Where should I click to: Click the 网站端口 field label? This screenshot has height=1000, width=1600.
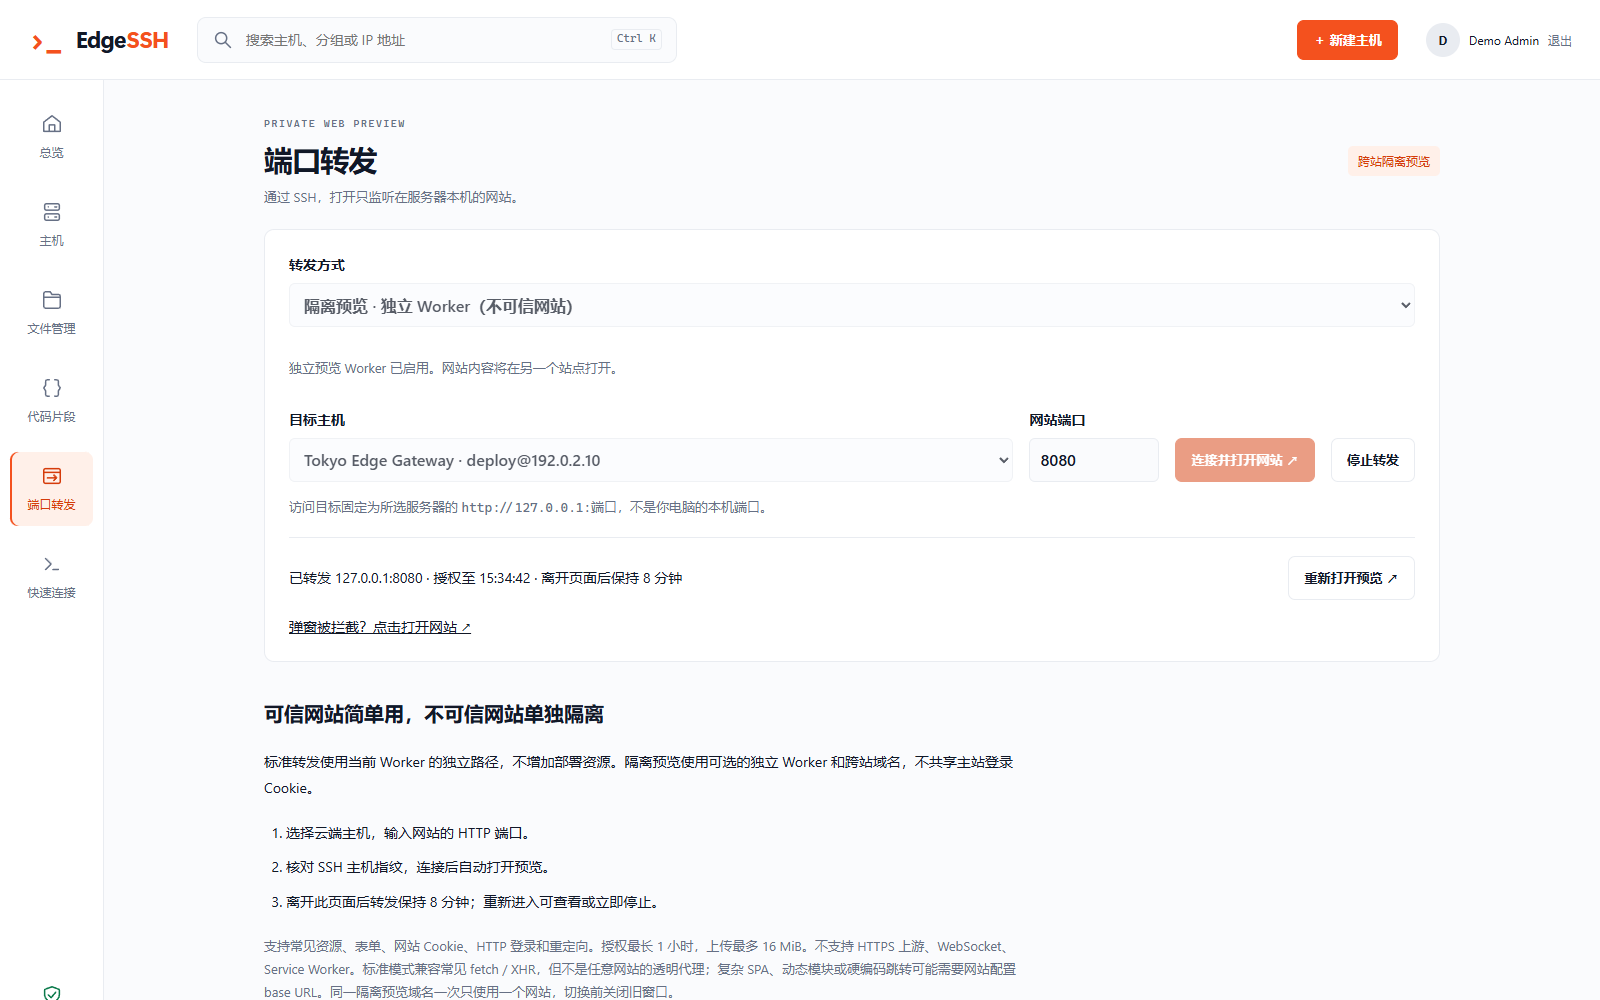pos(1057,420)
